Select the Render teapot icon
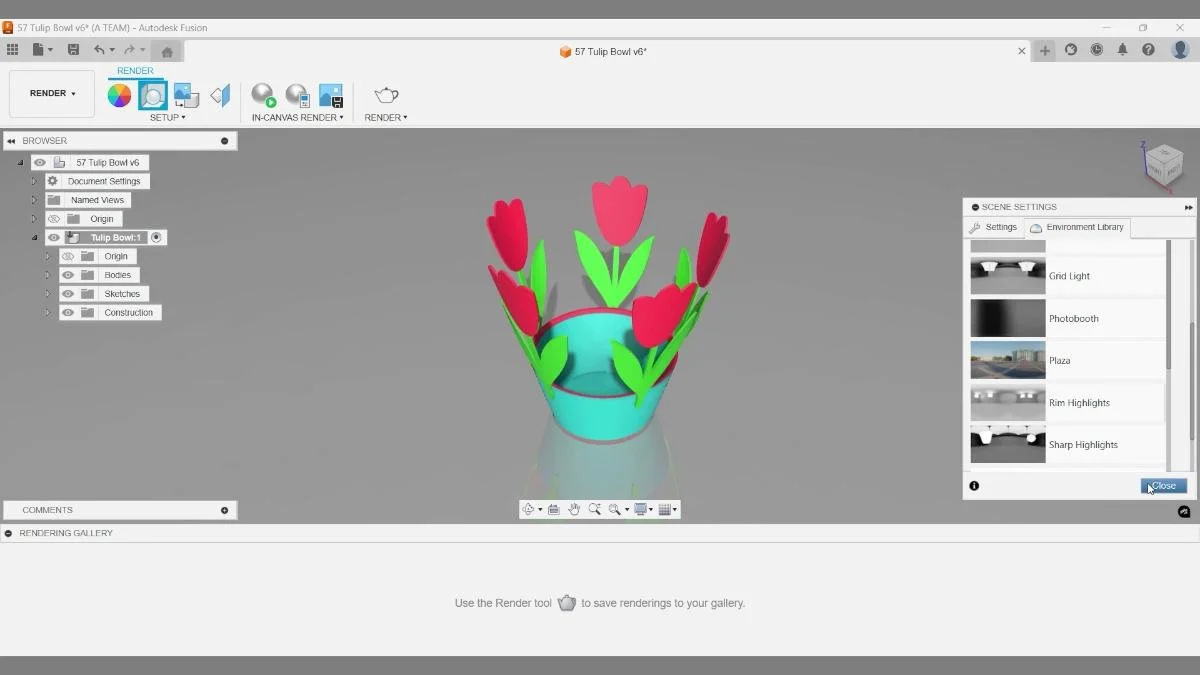Viewport: 1200px width, 675px height. 385,95
